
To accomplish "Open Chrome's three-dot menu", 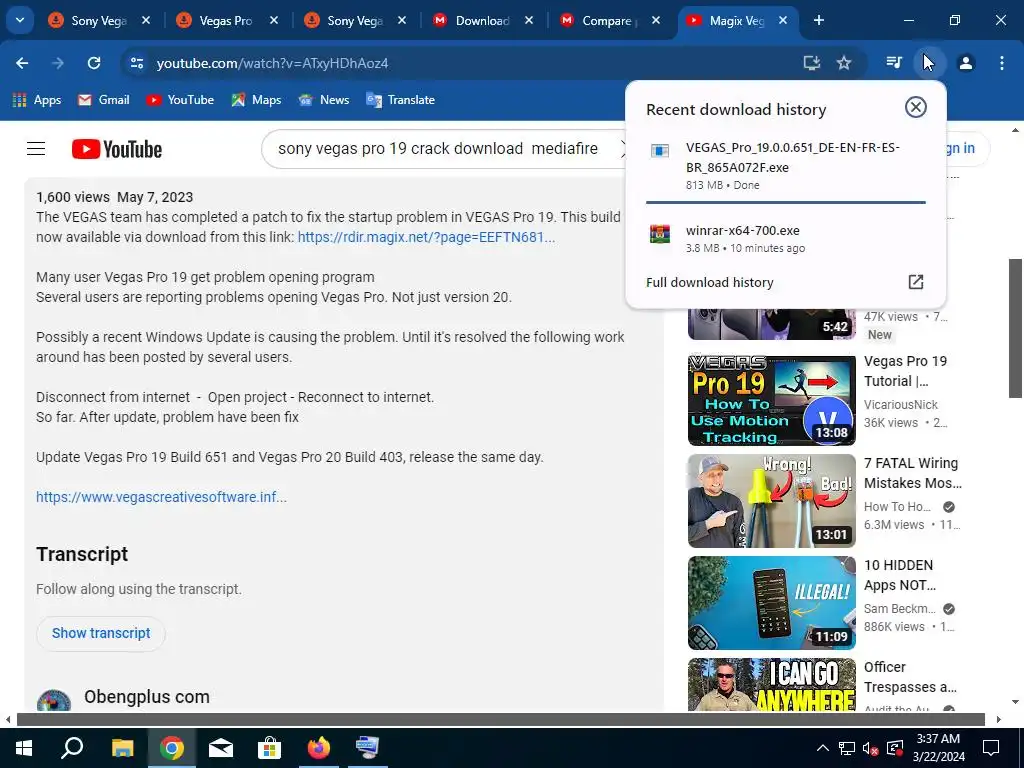I will 1002,63.
